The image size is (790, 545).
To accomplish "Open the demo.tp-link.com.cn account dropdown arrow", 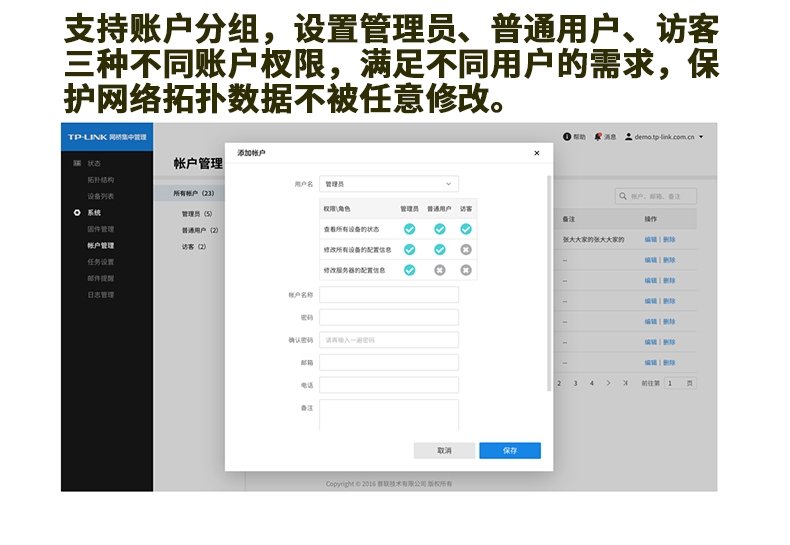I will point(701,137).
